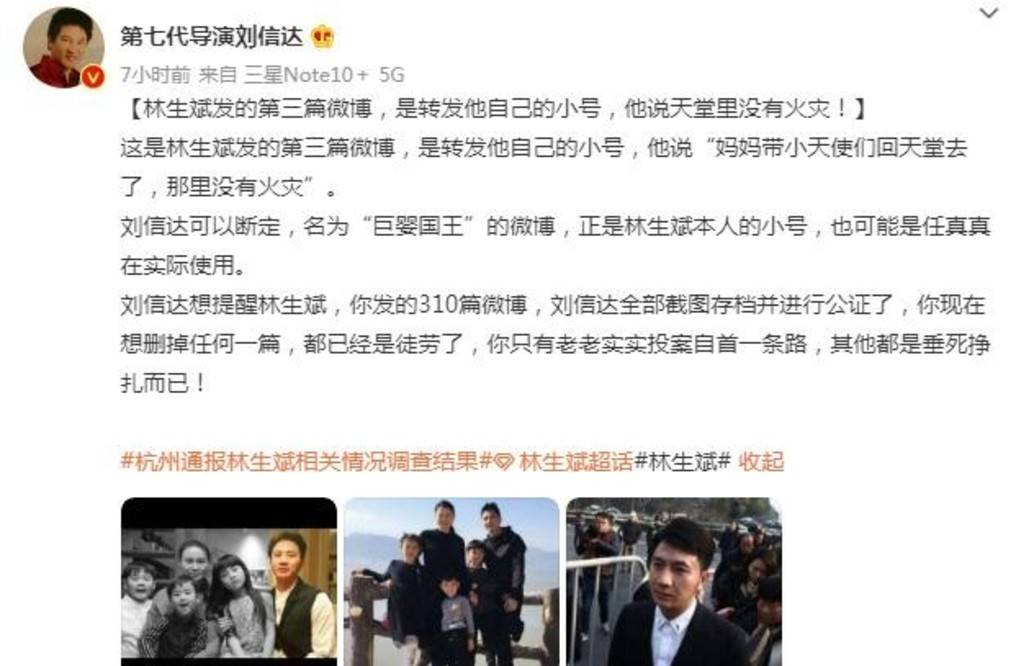Image resolution: width=1016 pixels, height=666 pixels.
Task: Click the post's second paragraph, about 巨婴国王
Action: [555, 246]
